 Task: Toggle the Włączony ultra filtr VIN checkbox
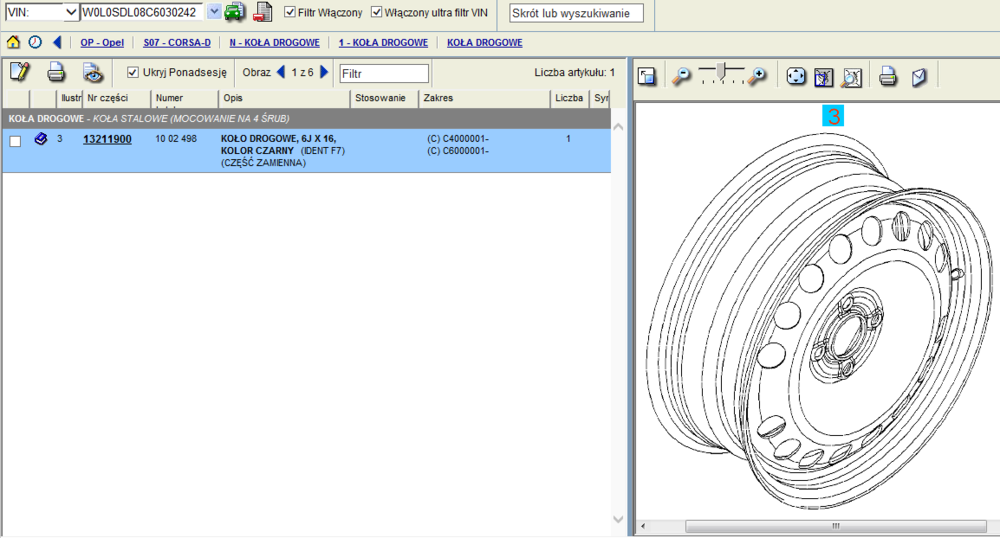377,12
